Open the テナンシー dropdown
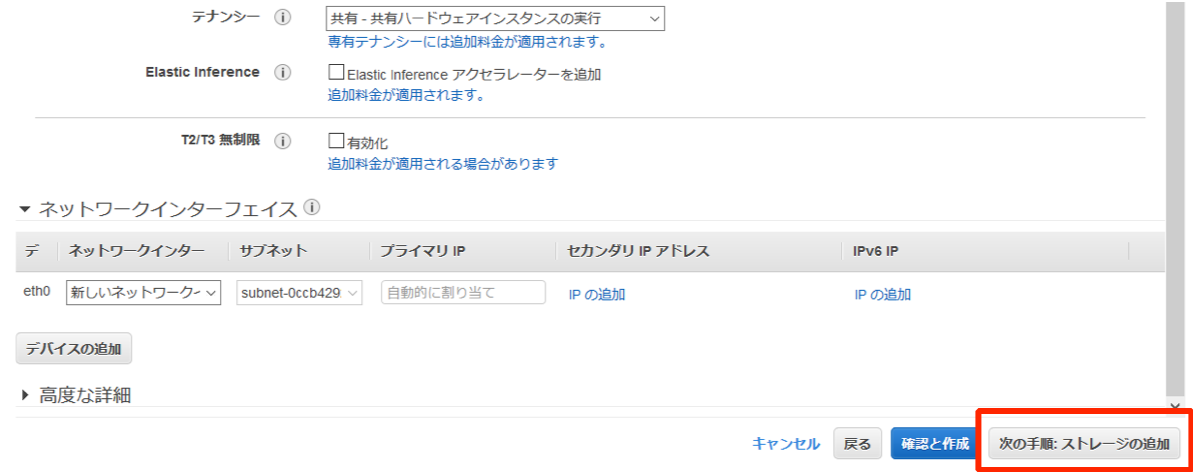This screenshot has width=1193, height=472. pos(495,18)
